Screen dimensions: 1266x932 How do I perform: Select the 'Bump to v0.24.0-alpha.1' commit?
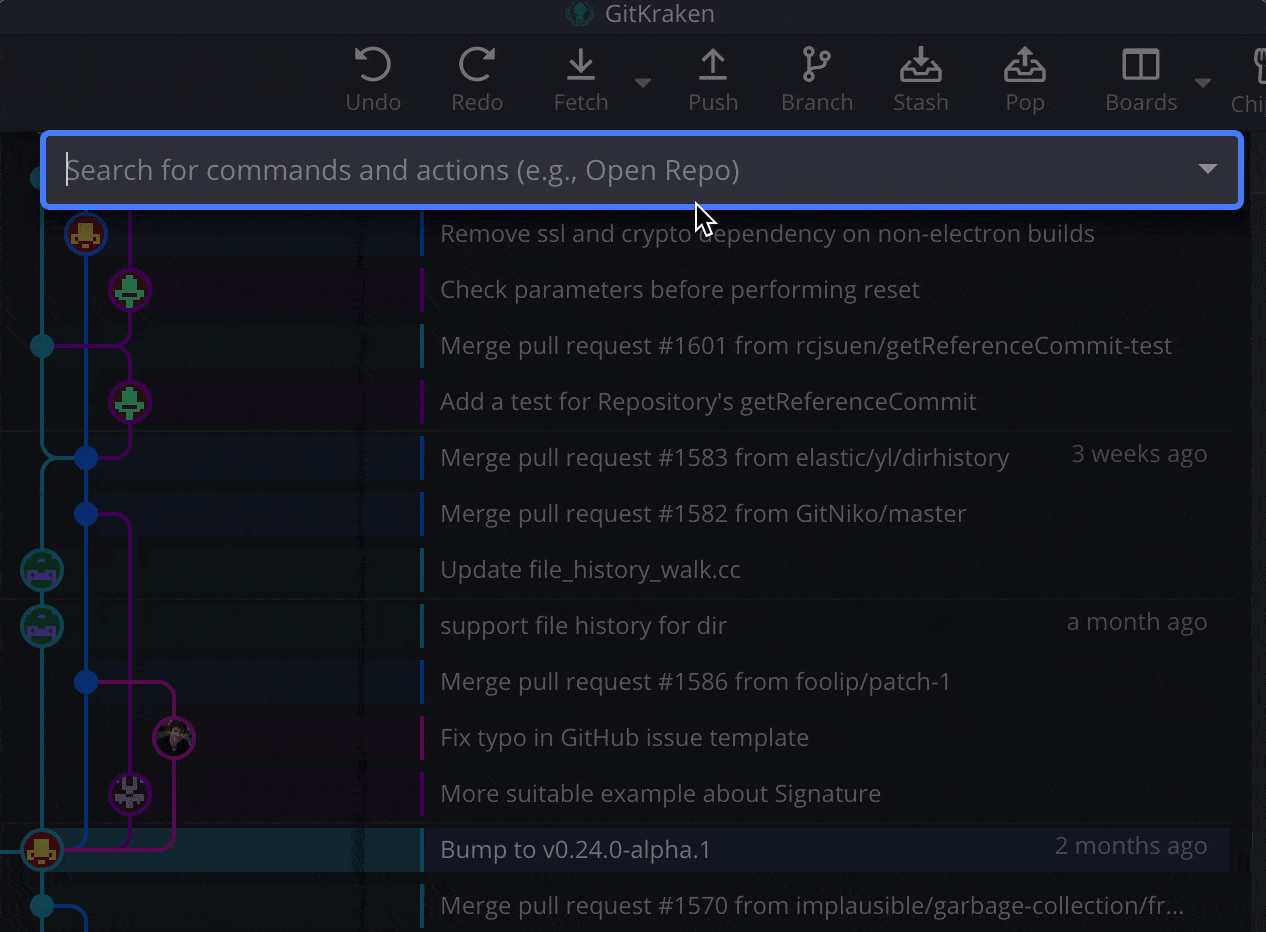click(x=575, y=850)
